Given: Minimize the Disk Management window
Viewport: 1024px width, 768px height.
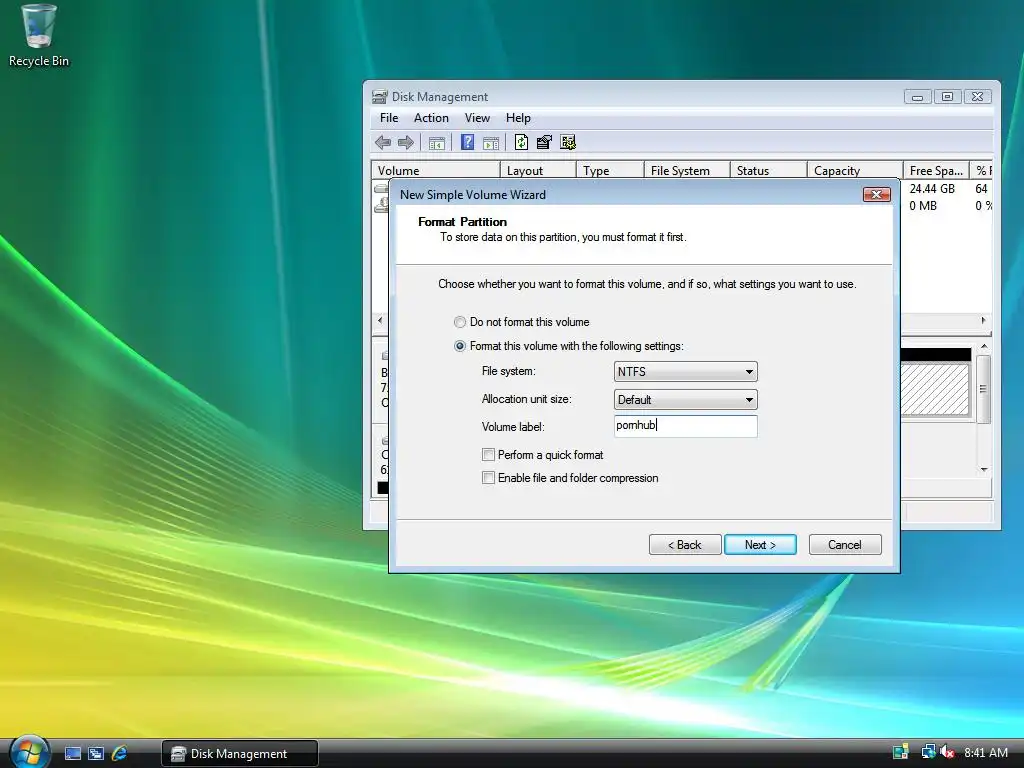Looking at the screenshot, I should point(918,97).
